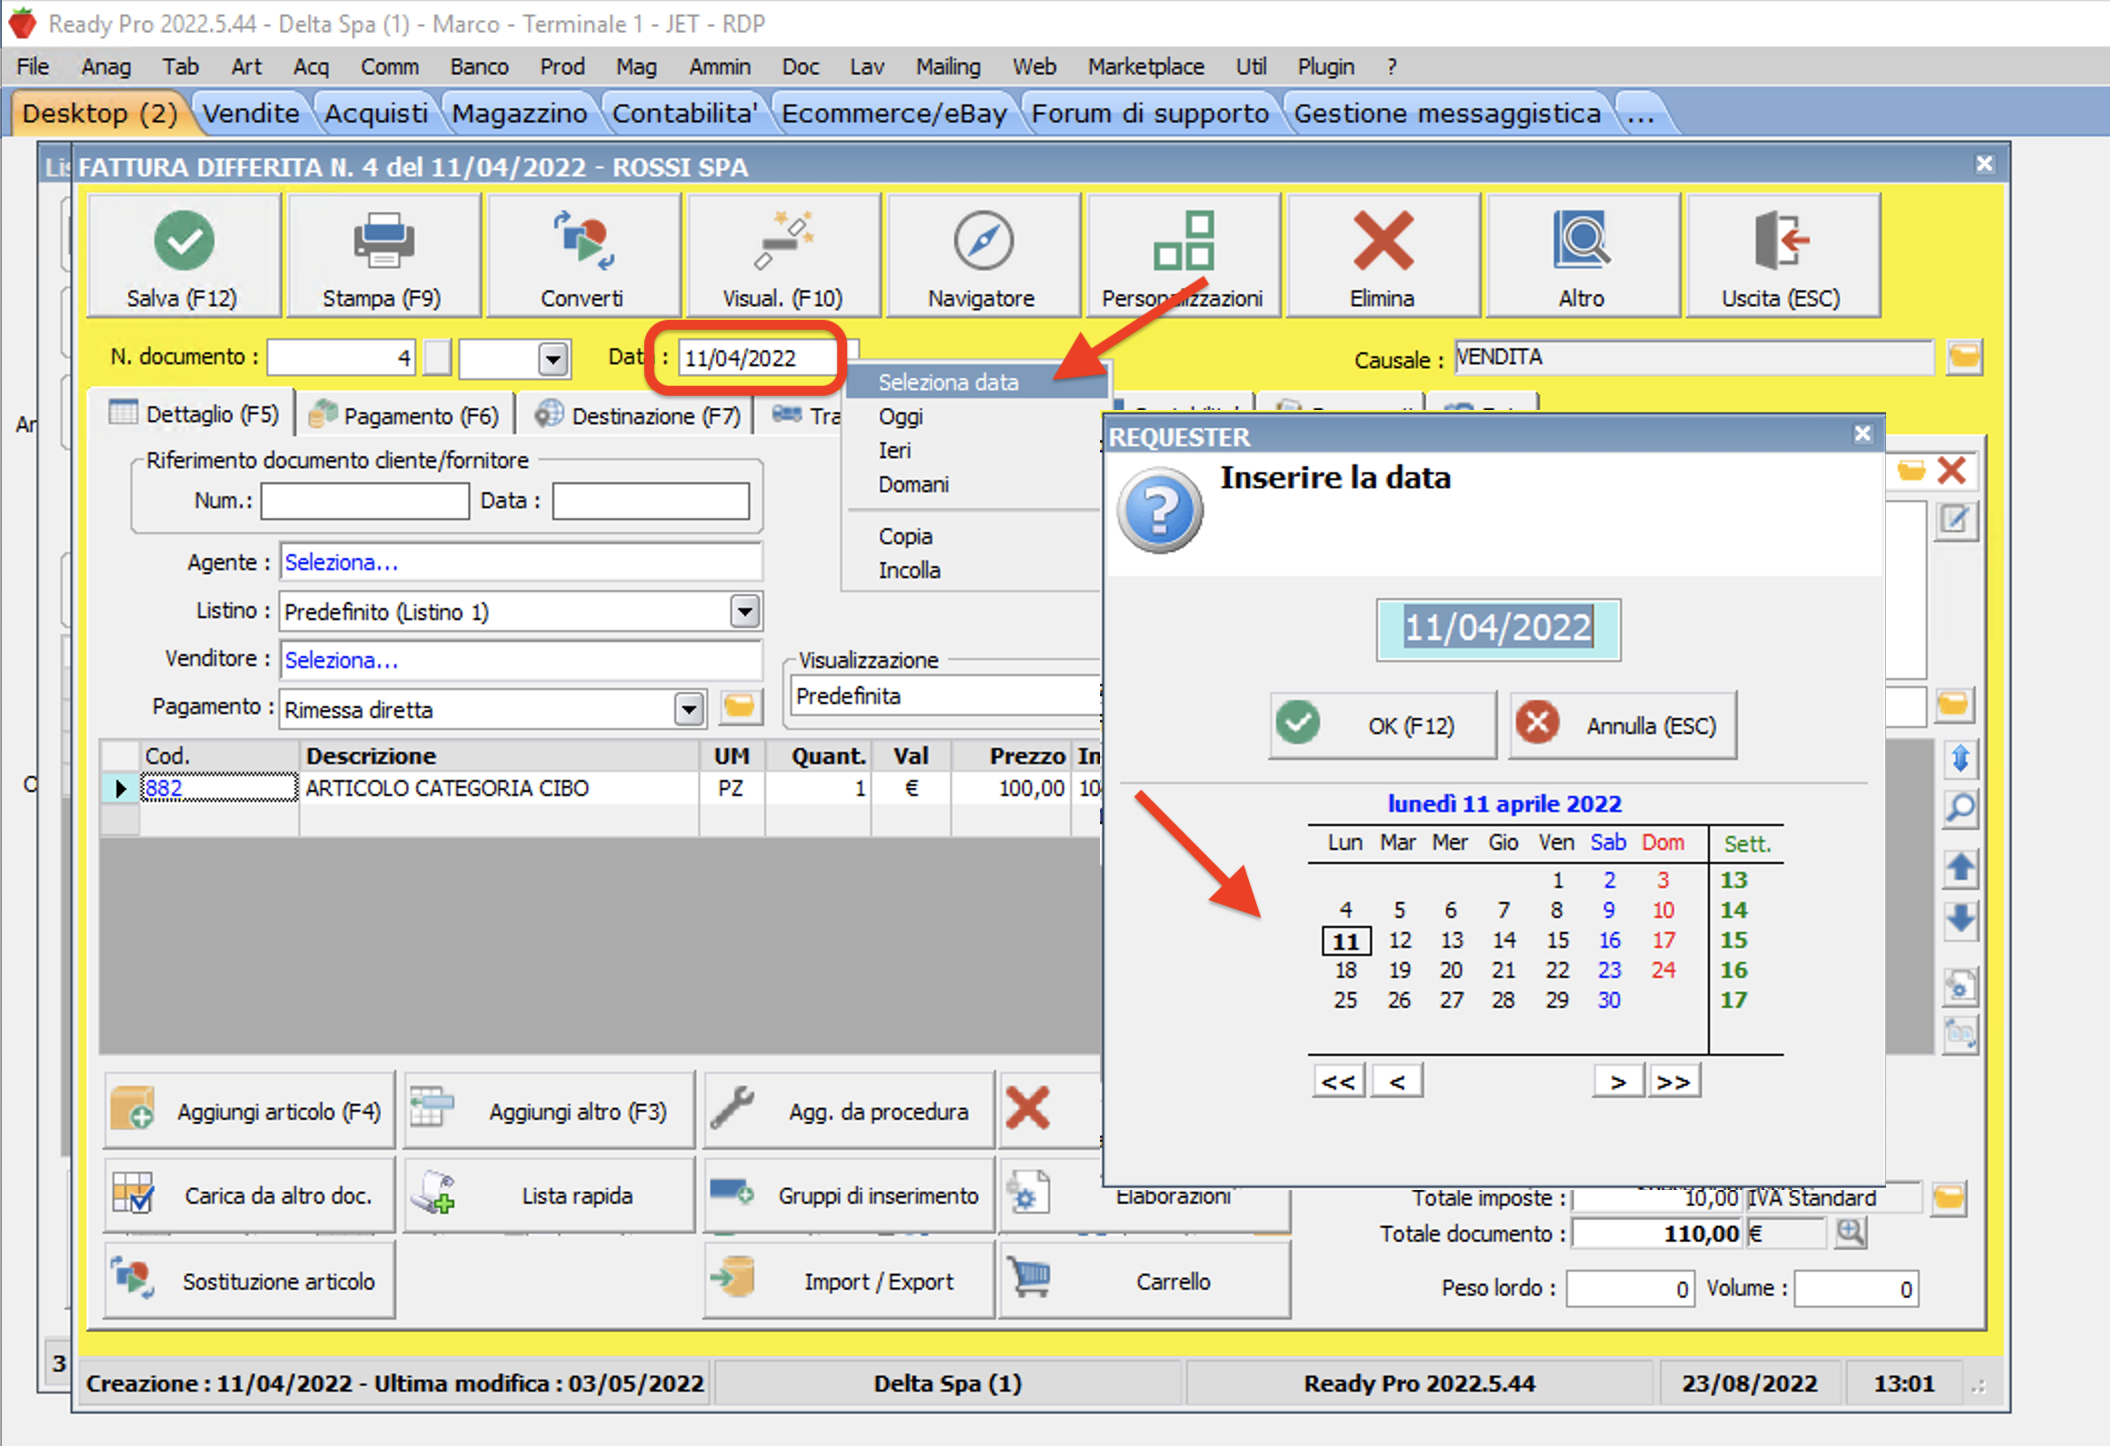Expand document series dropdown arrow
The image size is (2110, 1446).
click(553, 358)
